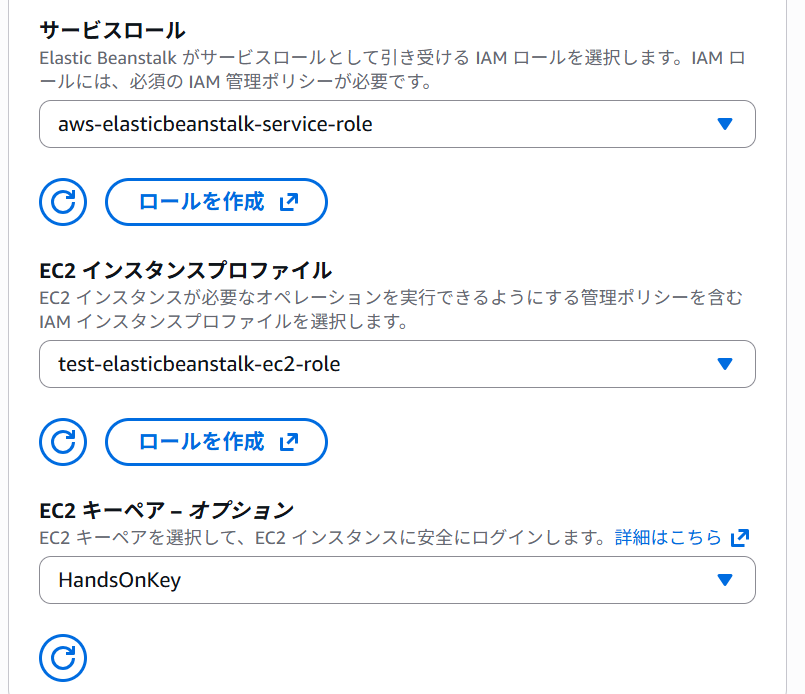Open the HandsOnKey key pair dropdown

(397, 580)
